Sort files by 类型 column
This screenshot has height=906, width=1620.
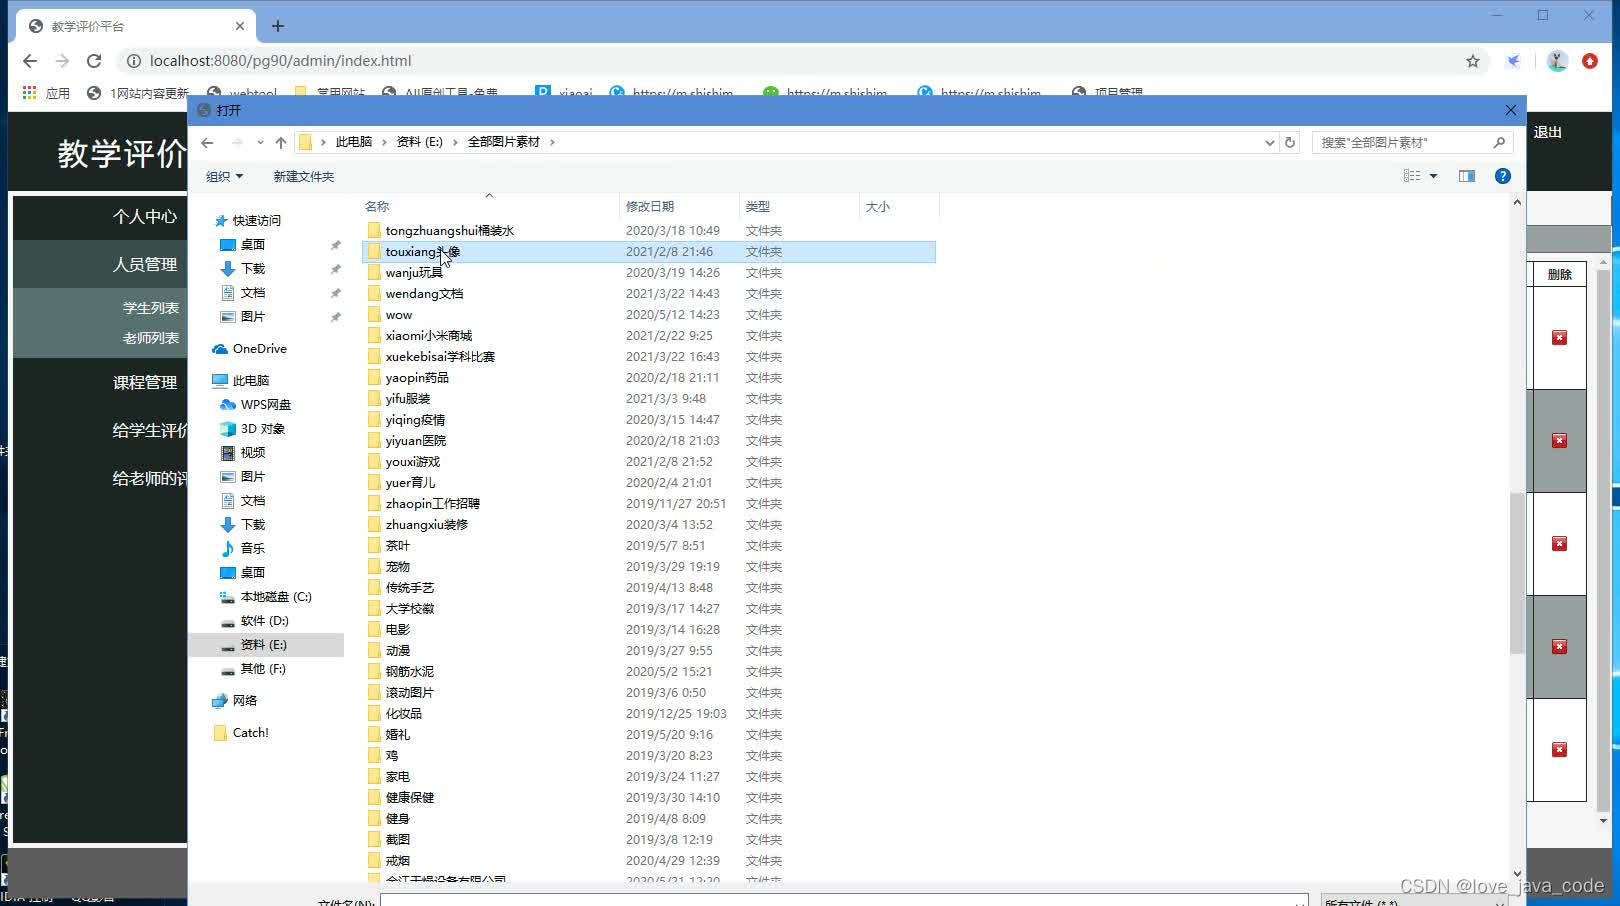click(x=800, y=207)
